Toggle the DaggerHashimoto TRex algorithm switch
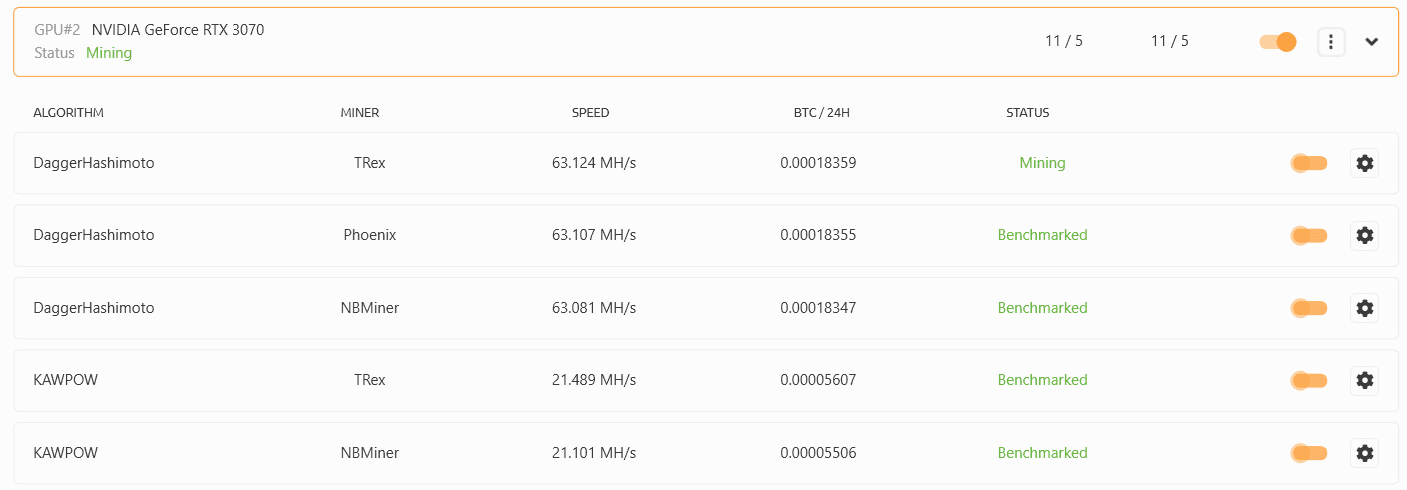This screenshot has width=1407, height=490. click(x=1309, y=163)
